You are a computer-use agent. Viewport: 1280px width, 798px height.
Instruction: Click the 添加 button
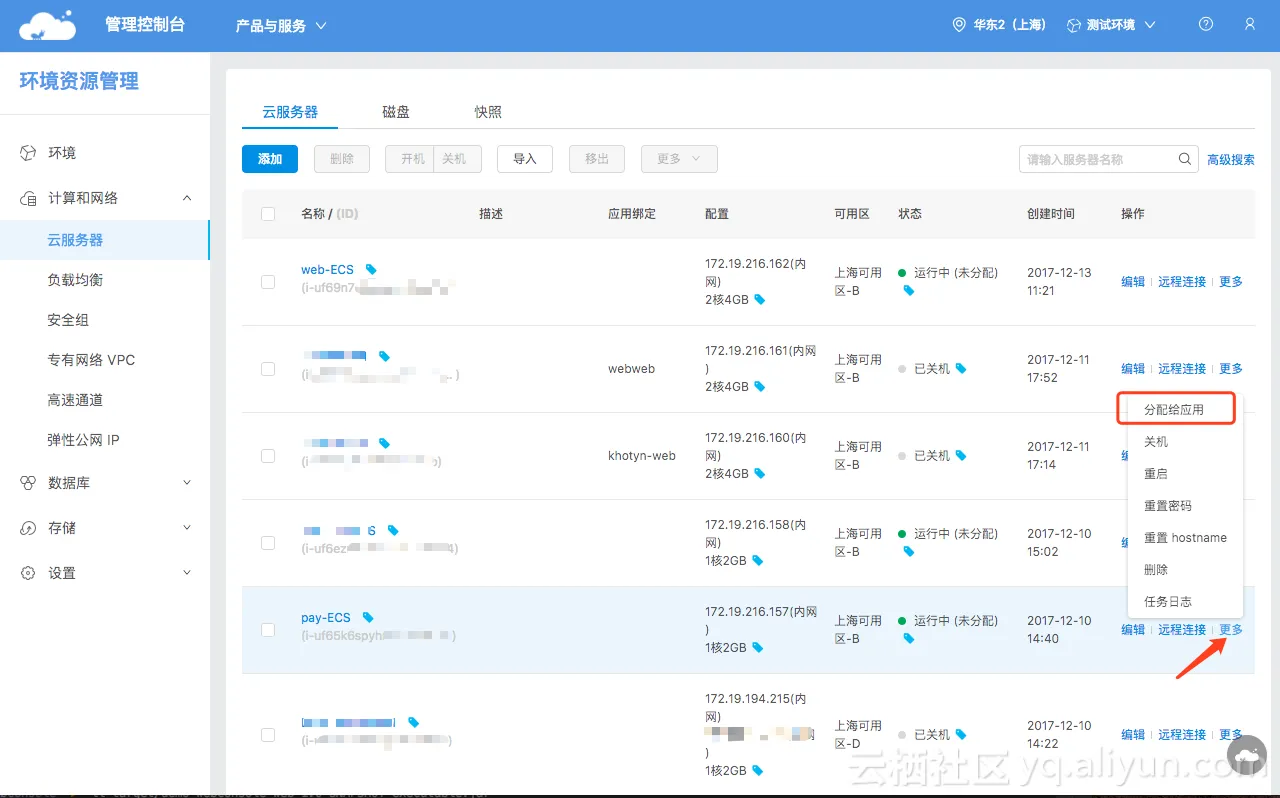point(270,159)
